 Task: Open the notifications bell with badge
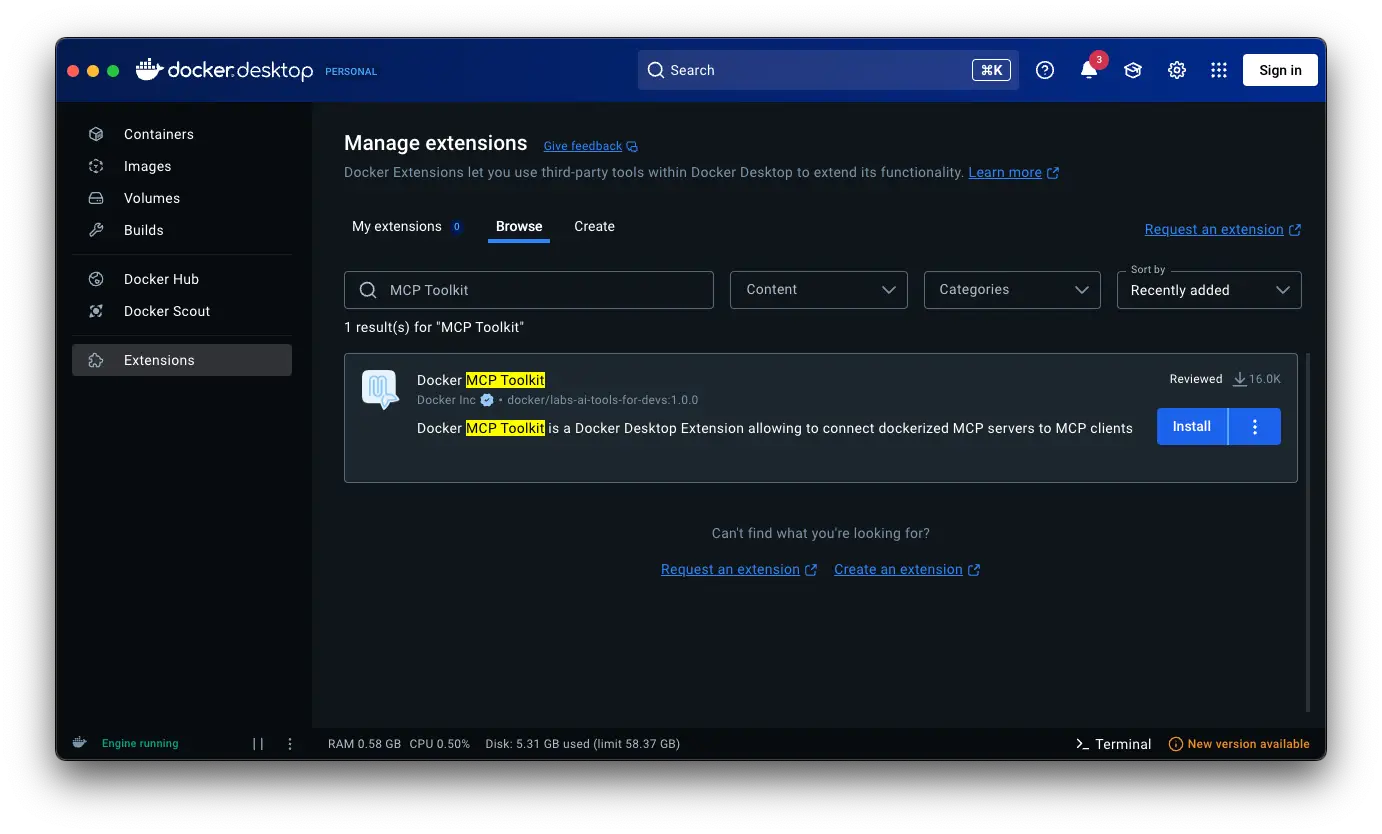(1089, 70)
